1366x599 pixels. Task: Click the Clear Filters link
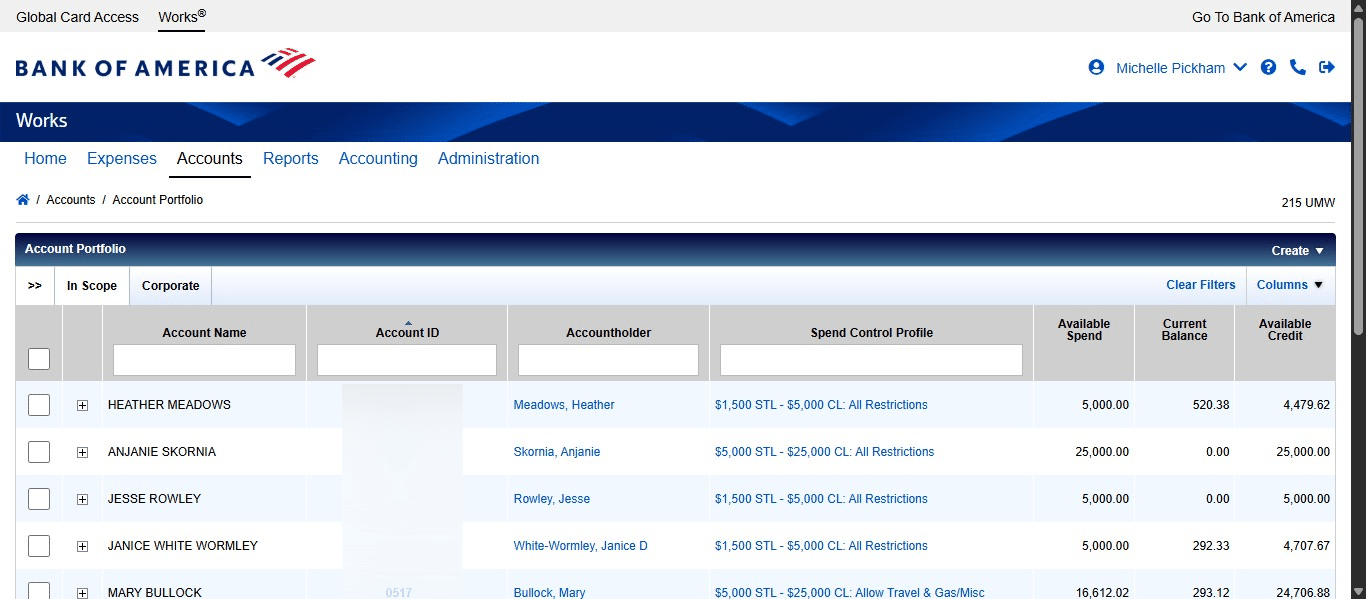(x=1201, y=285)
